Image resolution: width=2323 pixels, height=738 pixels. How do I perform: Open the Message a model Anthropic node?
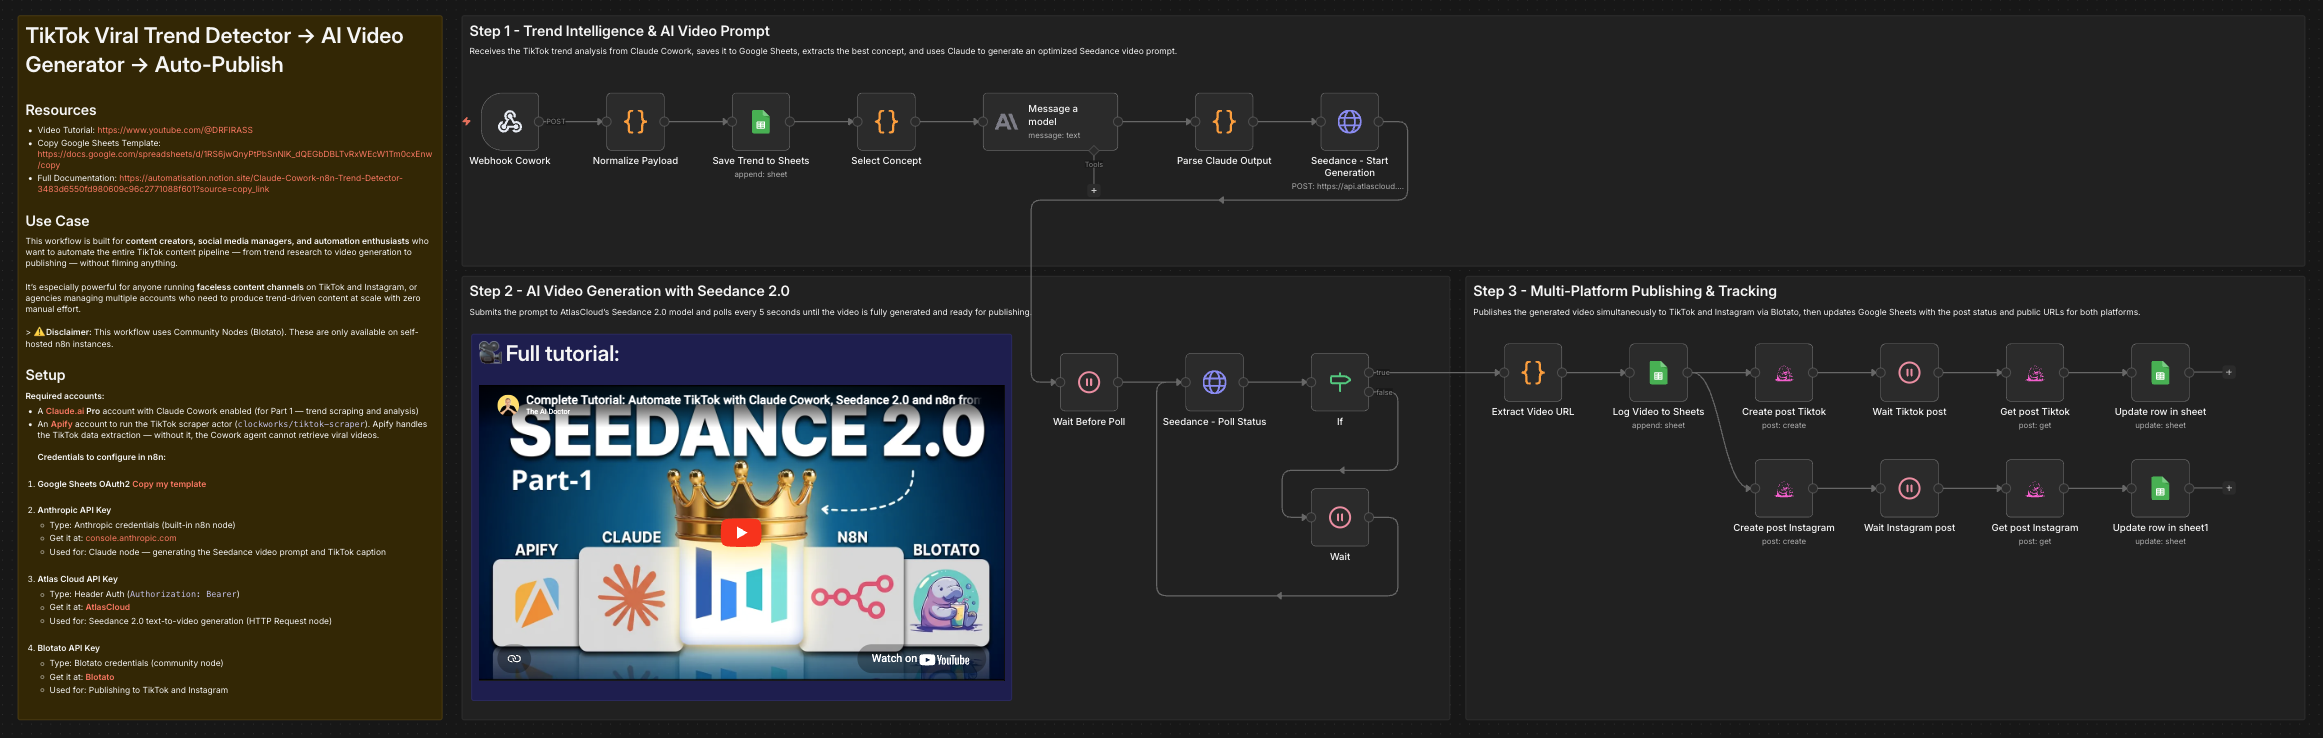point(1050,122)
